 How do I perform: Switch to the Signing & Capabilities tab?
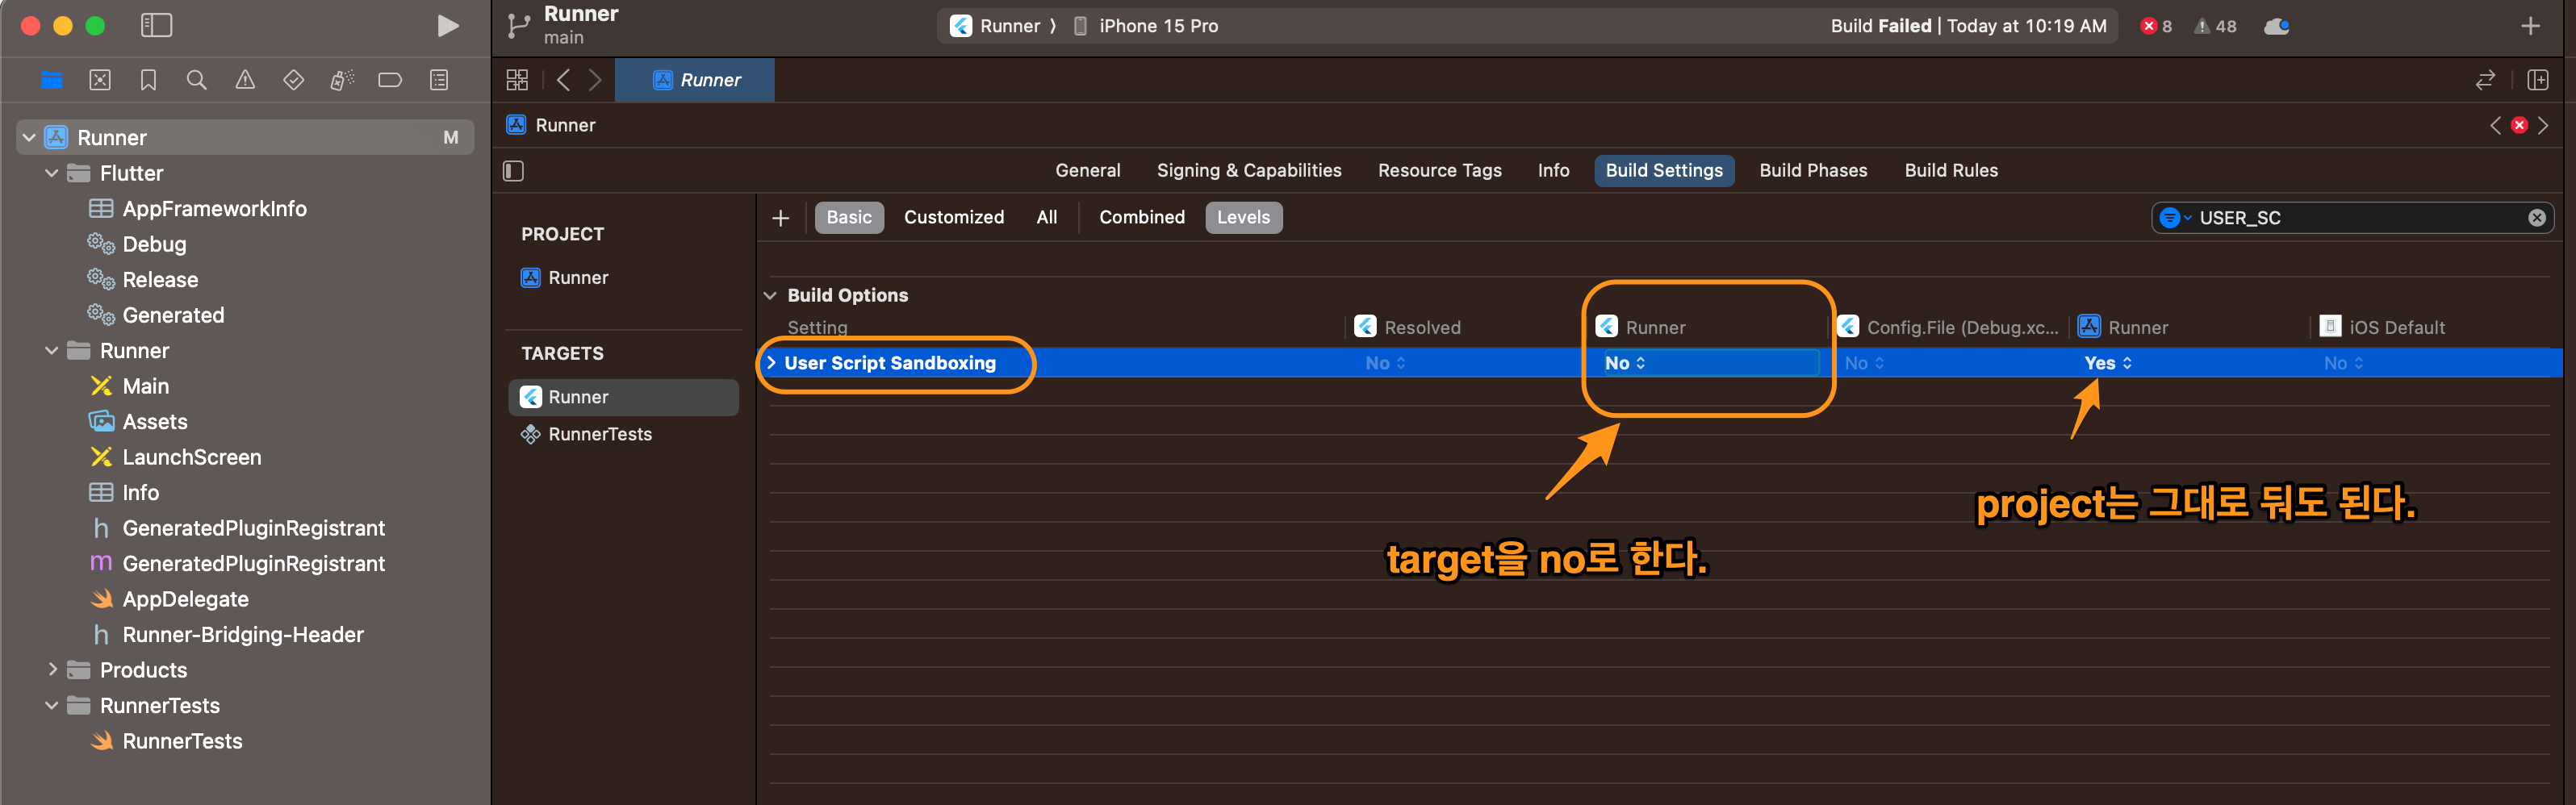click(1248, 171)
